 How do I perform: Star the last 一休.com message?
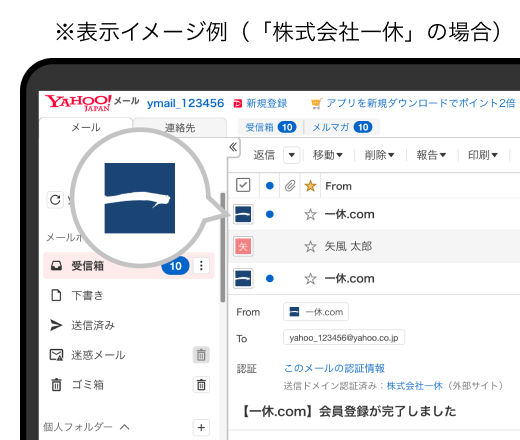[x=310, y=279]
